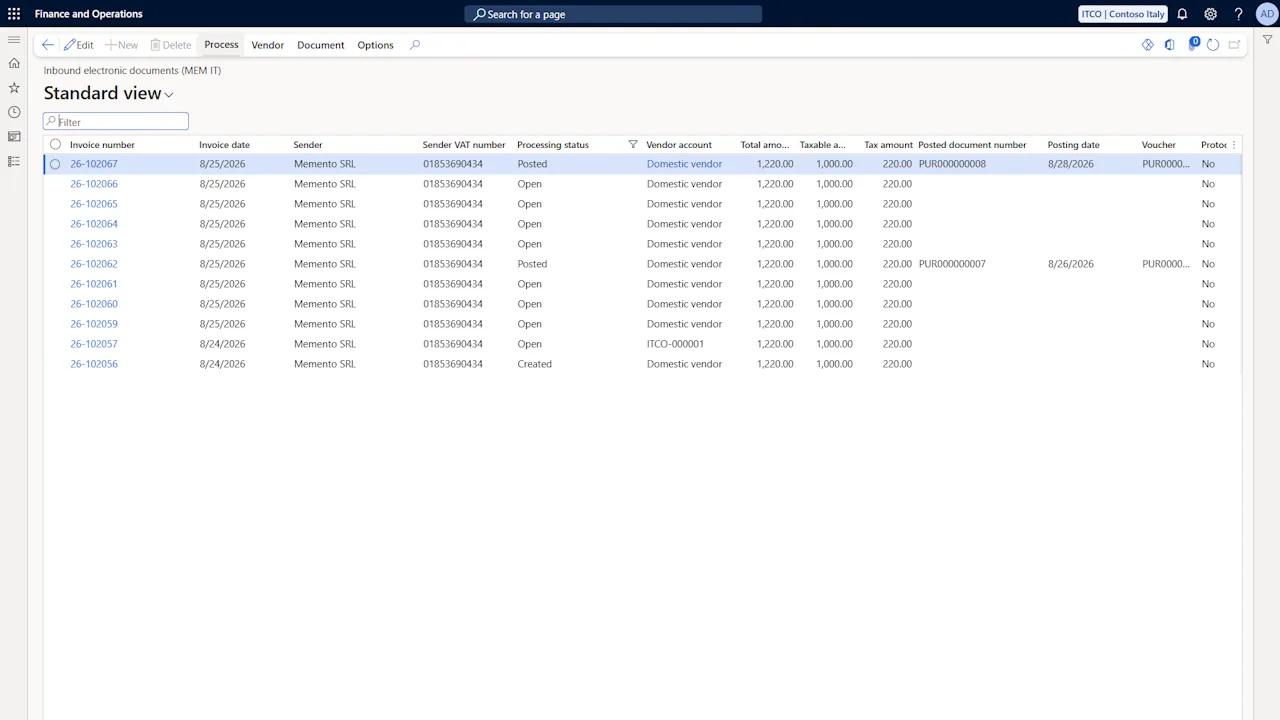Viewport: 1280px width, 720px height.
Task: Click the Edit button
Action: click(78, 45)
